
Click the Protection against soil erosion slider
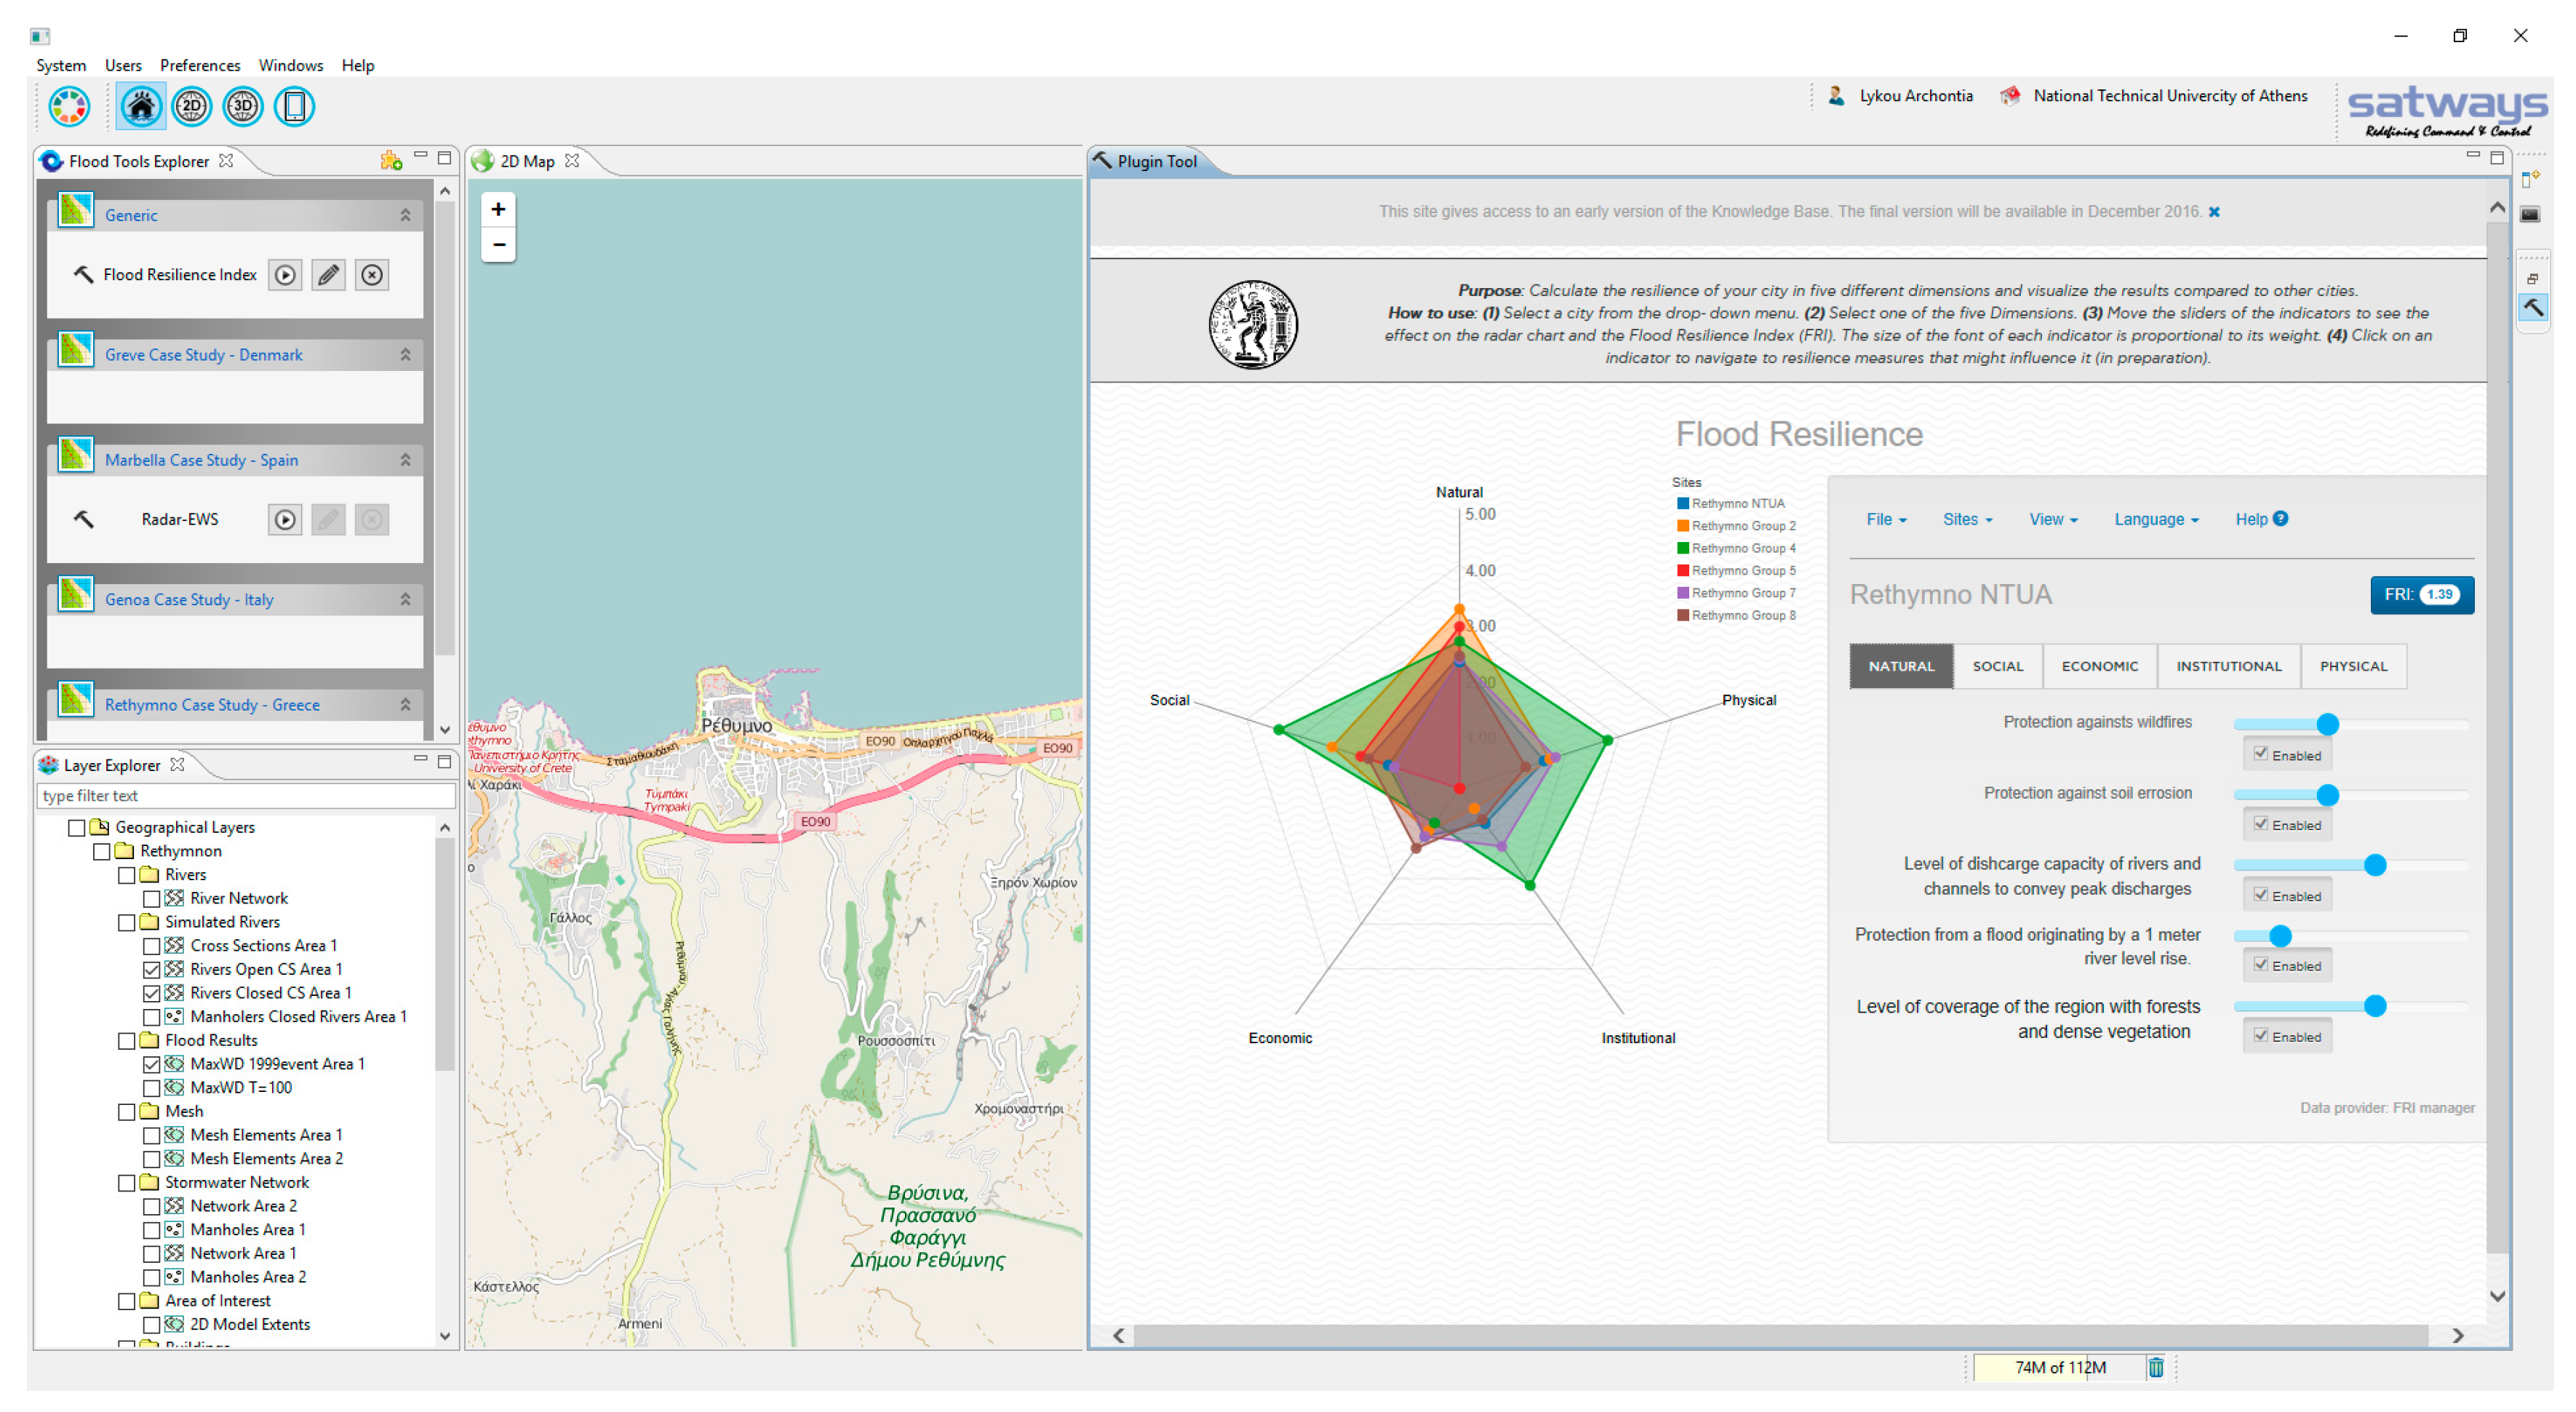point(2327,795)
